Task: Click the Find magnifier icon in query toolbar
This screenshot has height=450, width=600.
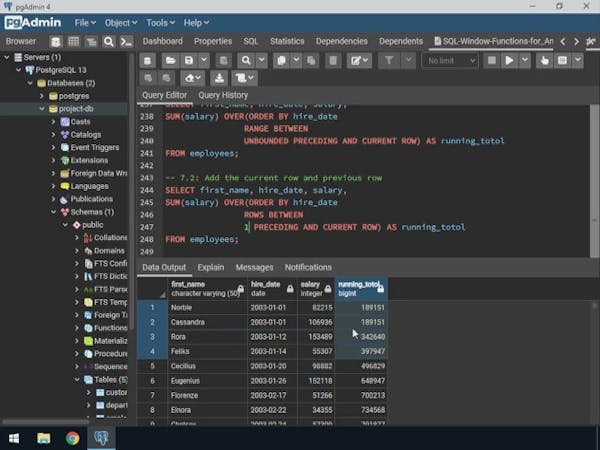Action: click(246, 60)
